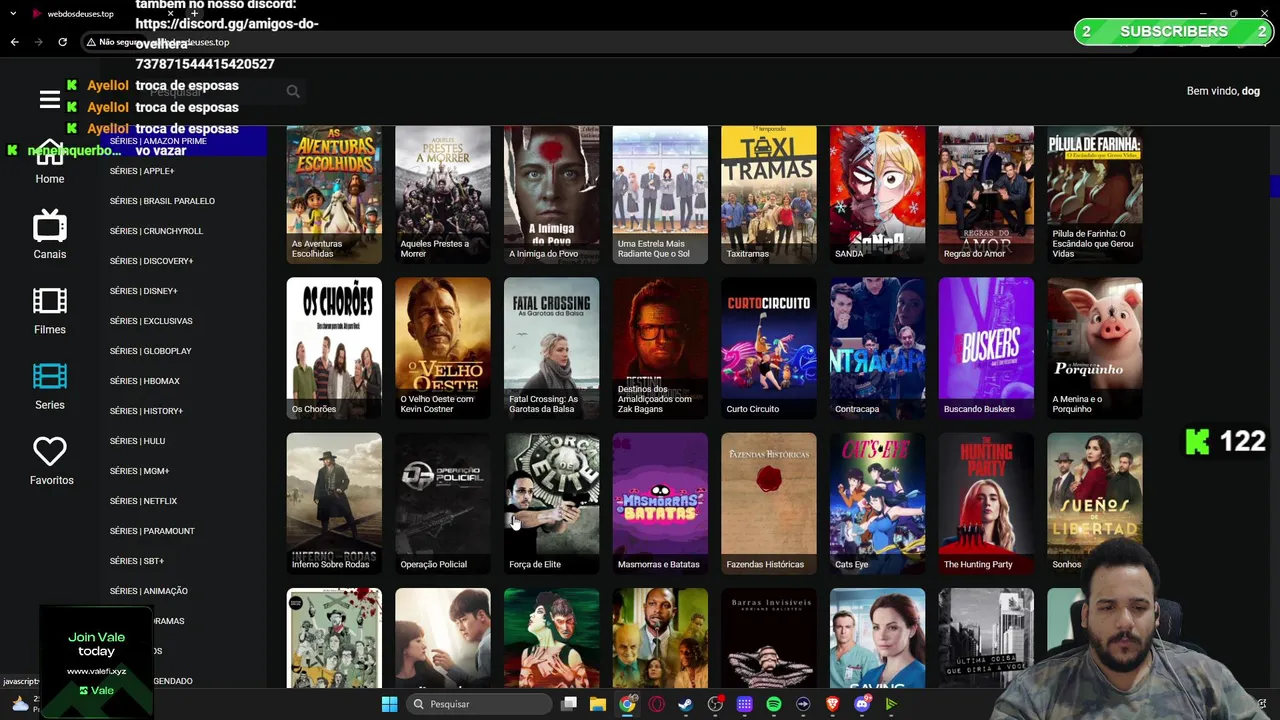Open Pílula de Farinha poster
1280x720 pixels.
1095,194
